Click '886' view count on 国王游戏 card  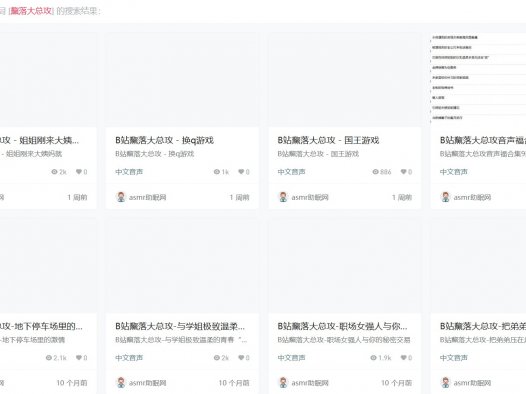tap(386, 172)
